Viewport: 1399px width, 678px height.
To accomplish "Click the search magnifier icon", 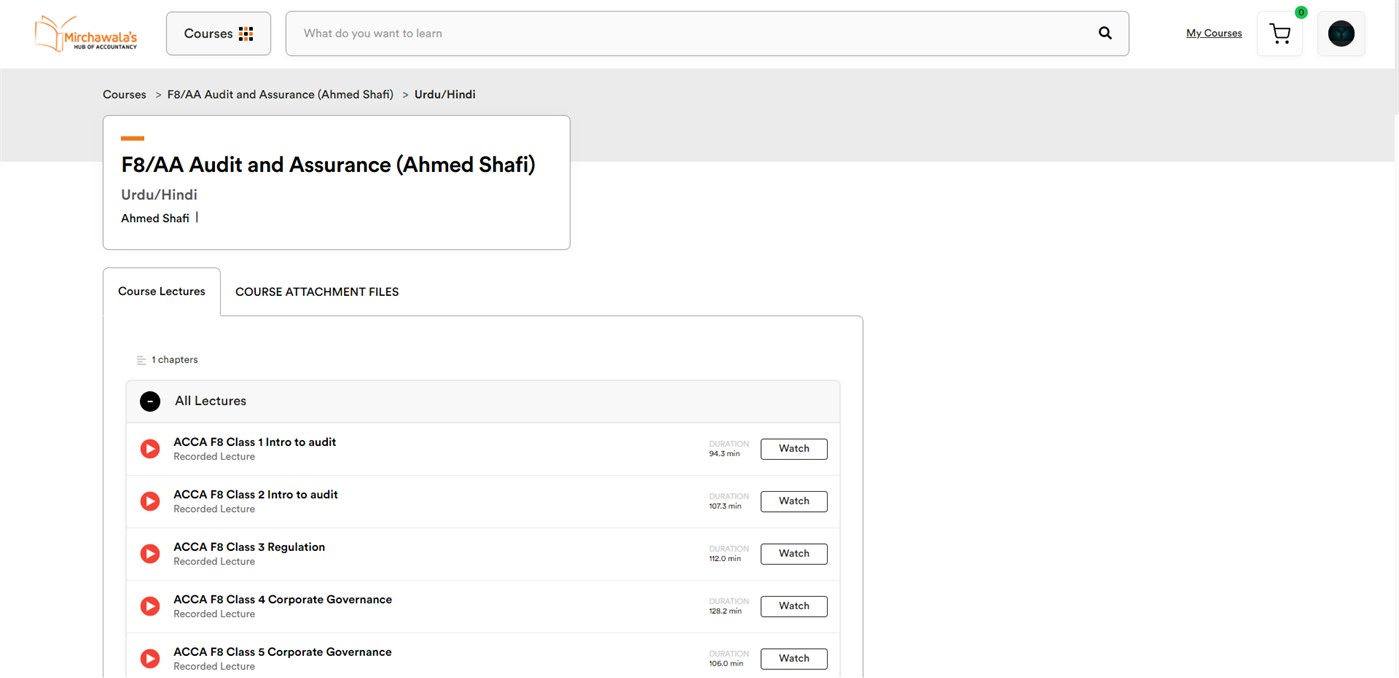I will point(1105,33).
